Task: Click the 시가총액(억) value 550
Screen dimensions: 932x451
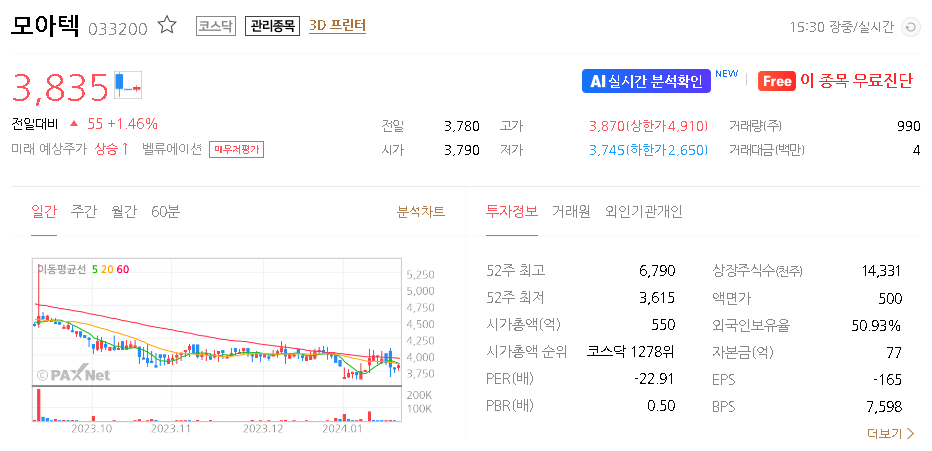Action: coord(663,324)
